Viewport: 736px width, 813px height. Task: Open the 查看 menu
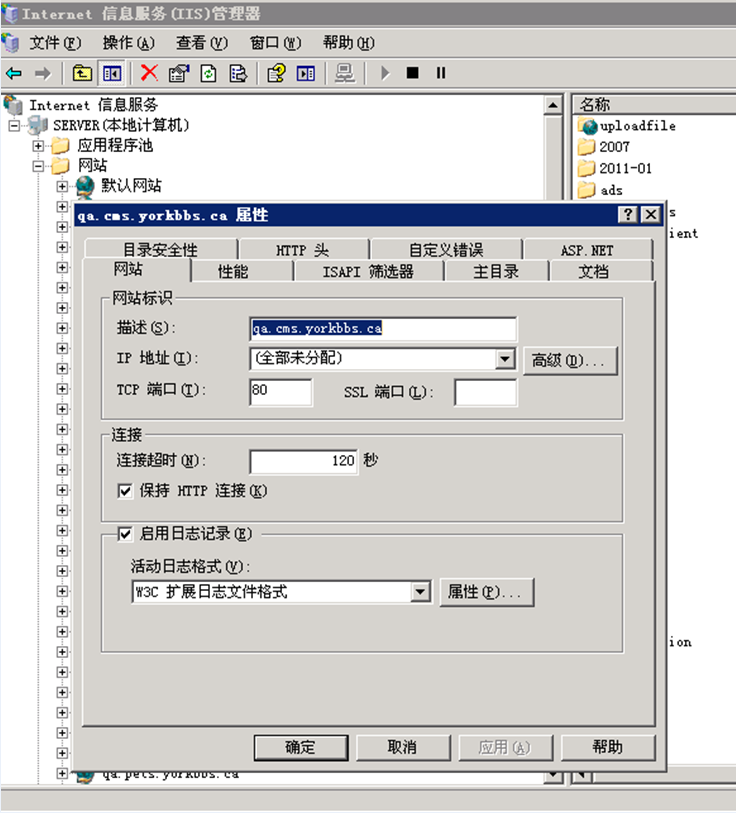(x=202, y=43)
